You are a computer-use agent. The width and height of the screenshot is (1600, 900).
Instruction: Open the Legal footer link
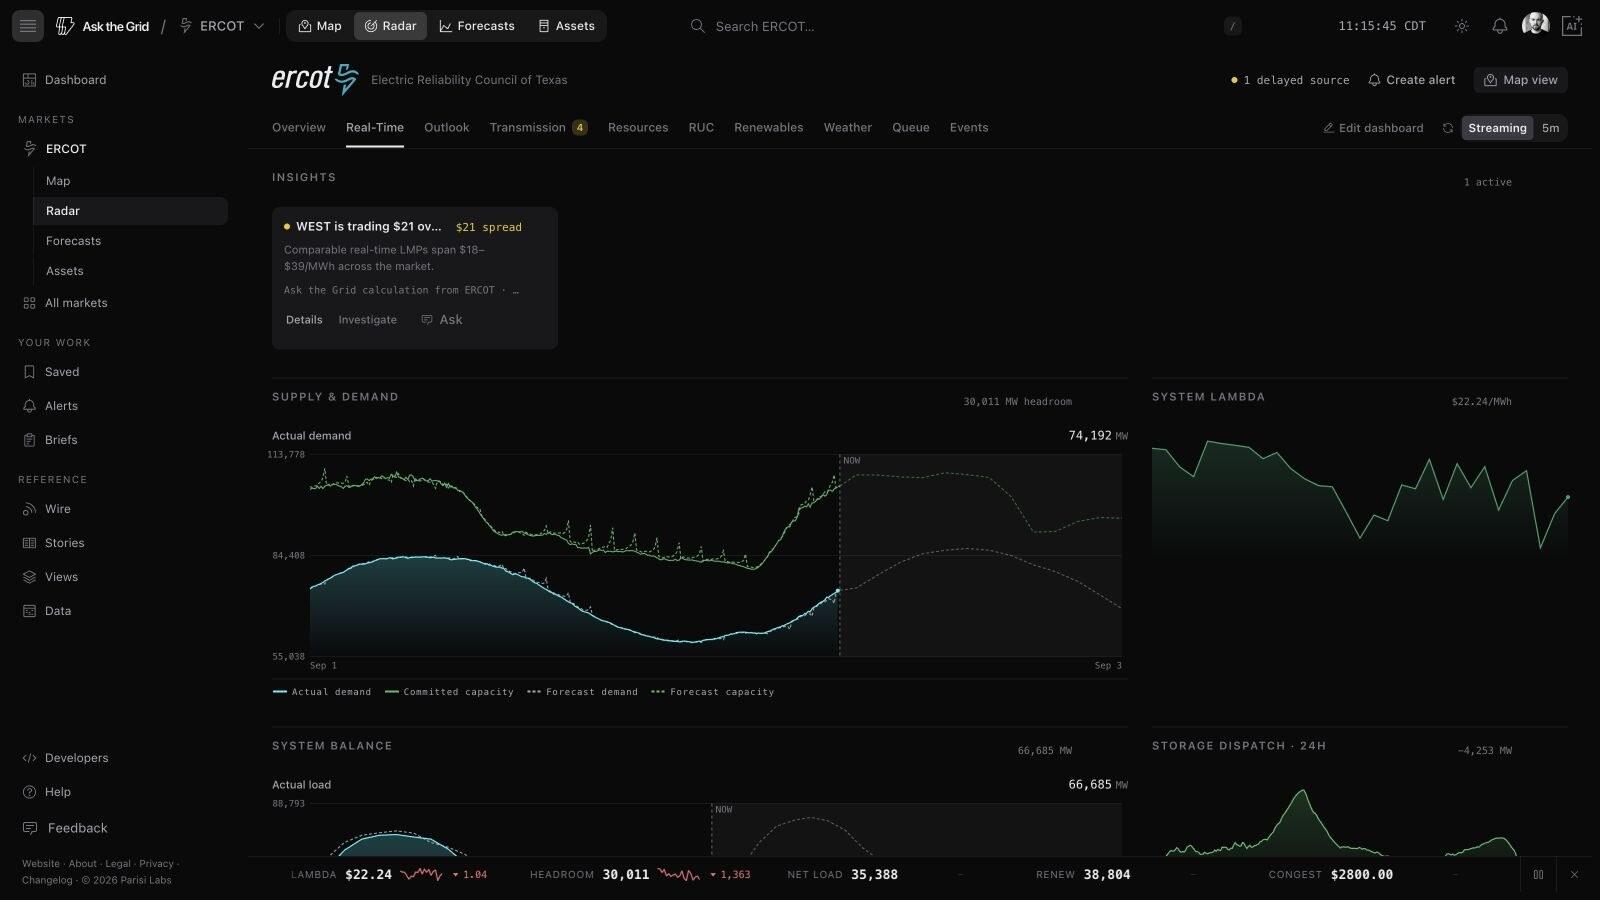[118, 864]
